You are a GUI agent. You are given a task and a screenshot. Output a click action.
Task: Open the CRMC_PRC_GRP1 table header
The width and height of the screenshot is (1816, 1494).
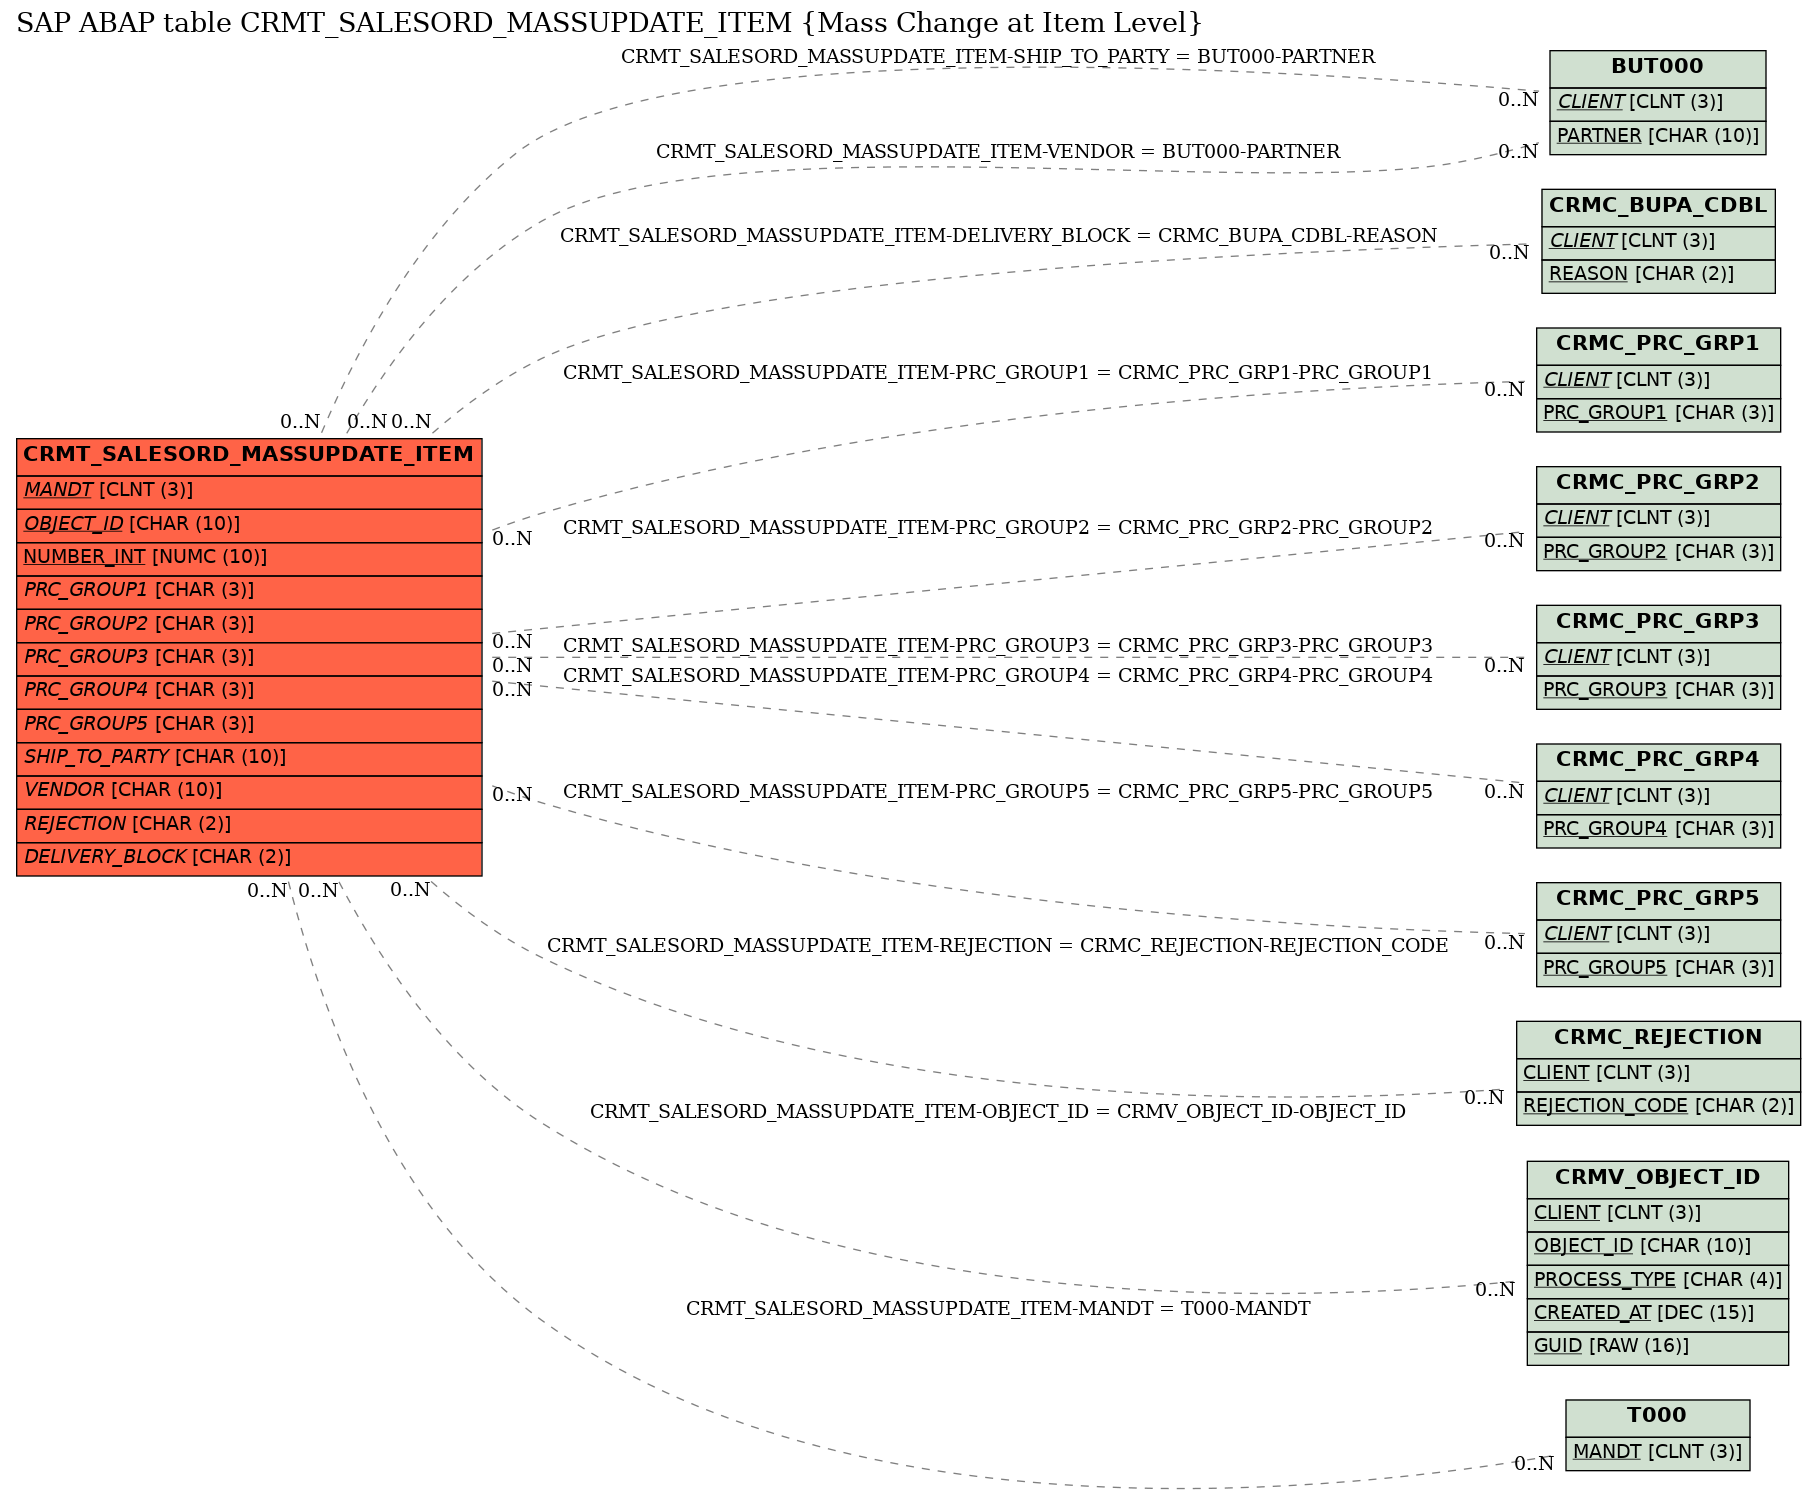[1658, 345]
